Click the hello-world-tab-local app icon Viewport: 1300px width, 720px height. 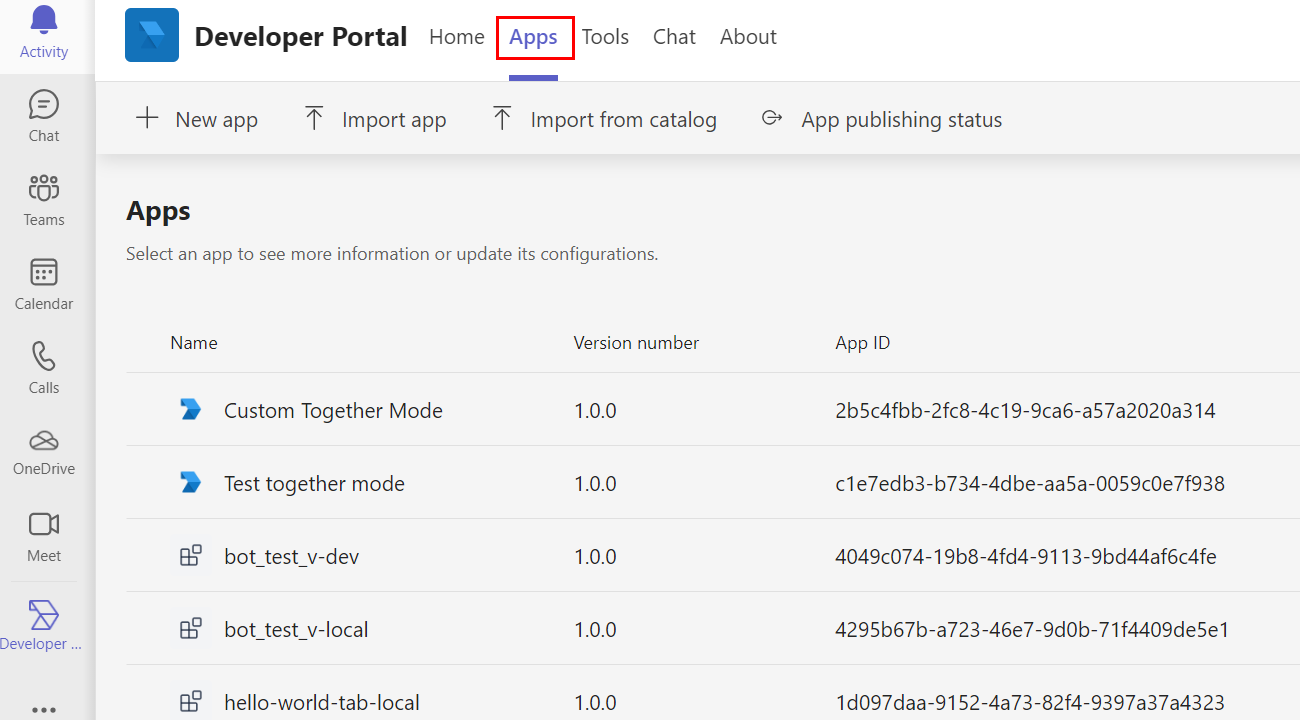pyautogui.click(x=190, y=702)
